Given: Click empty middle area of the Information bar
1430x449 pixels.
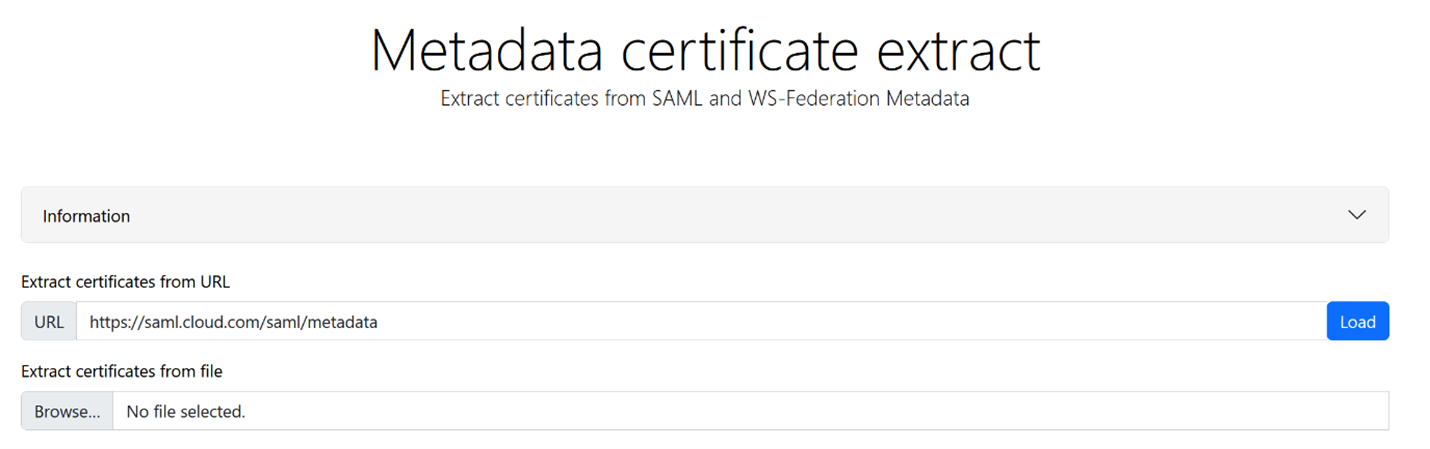Looking at the screenshot, I should [x=700, y=215].
